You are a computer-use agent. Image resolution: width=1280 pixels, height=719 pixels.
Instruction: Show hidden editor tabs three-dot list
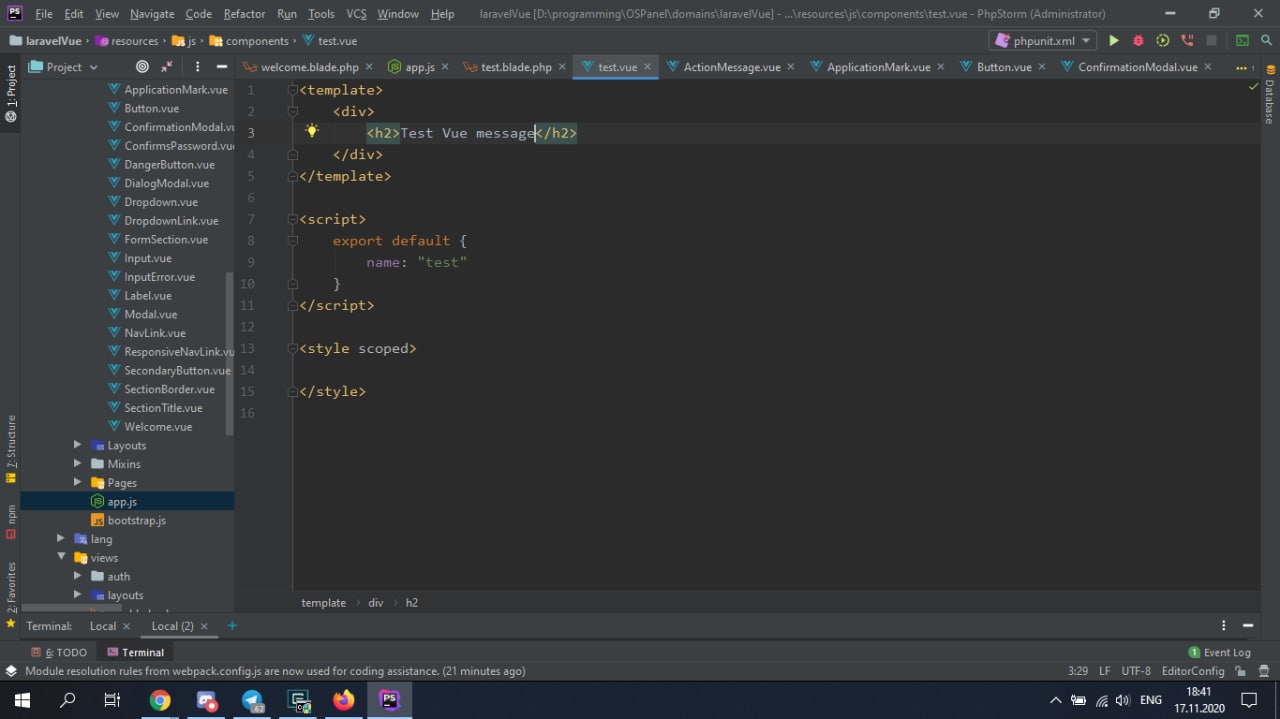[x=1245, y=67]
